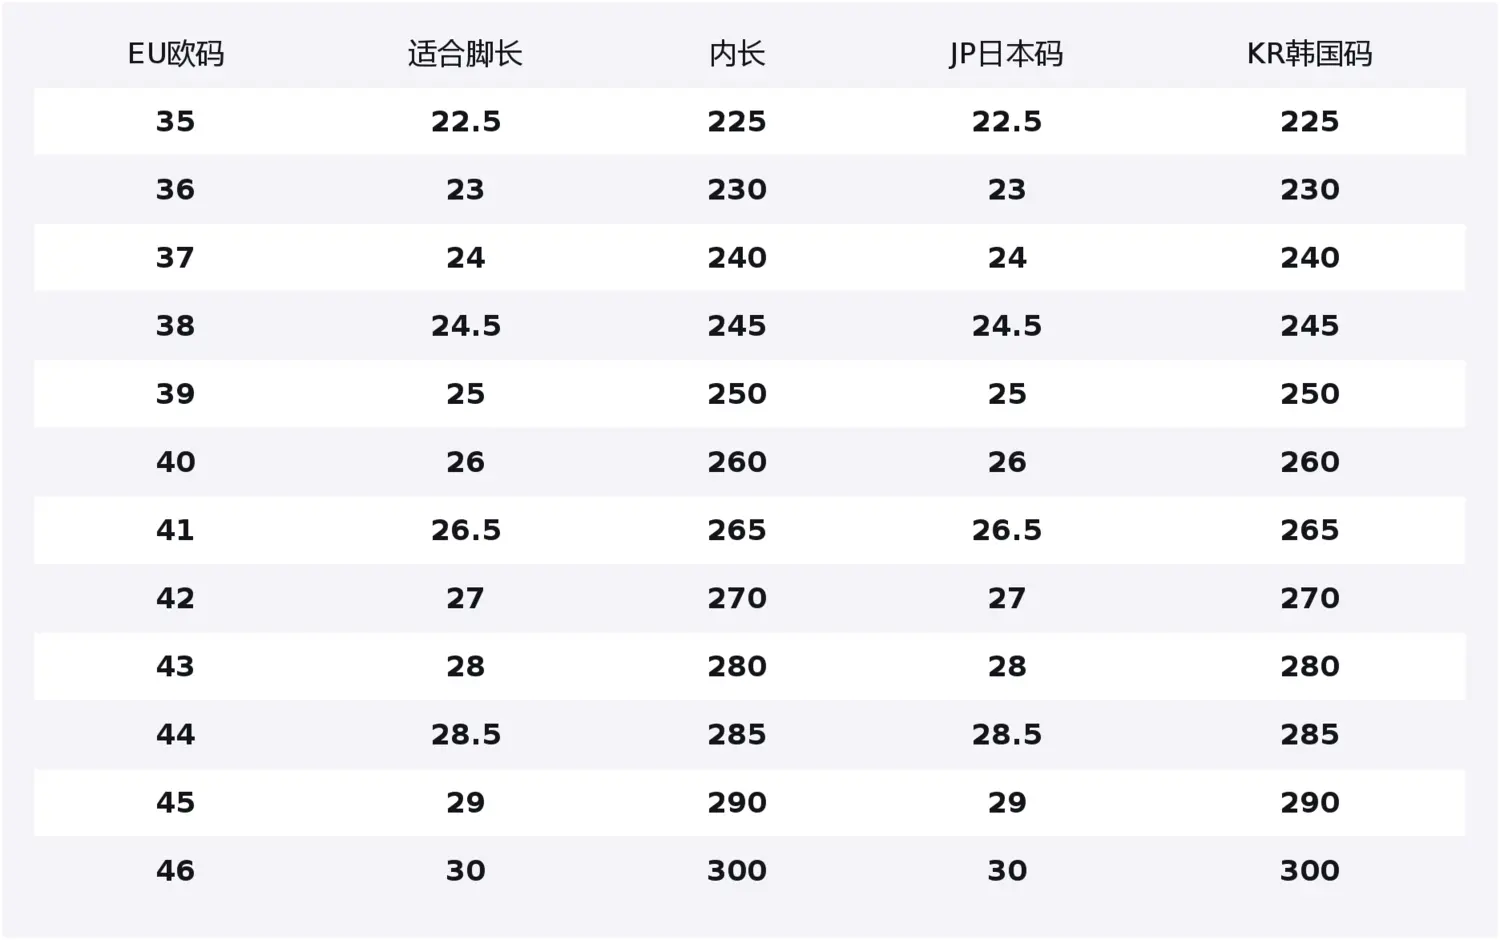Click 适合脚长 value 29 for size 45
Screen dimensions: 1500x940
[465, 803]
